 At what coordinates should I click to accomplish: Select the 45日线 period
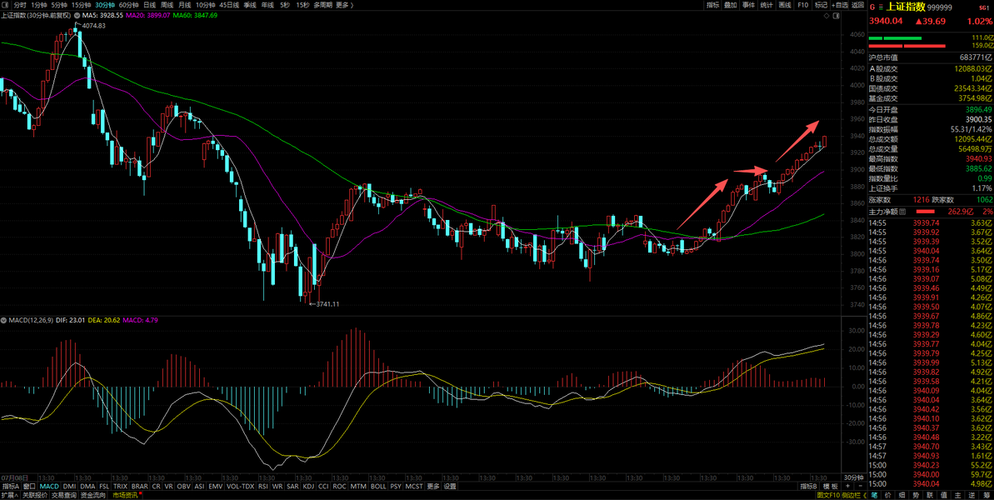tap(229, 4)
